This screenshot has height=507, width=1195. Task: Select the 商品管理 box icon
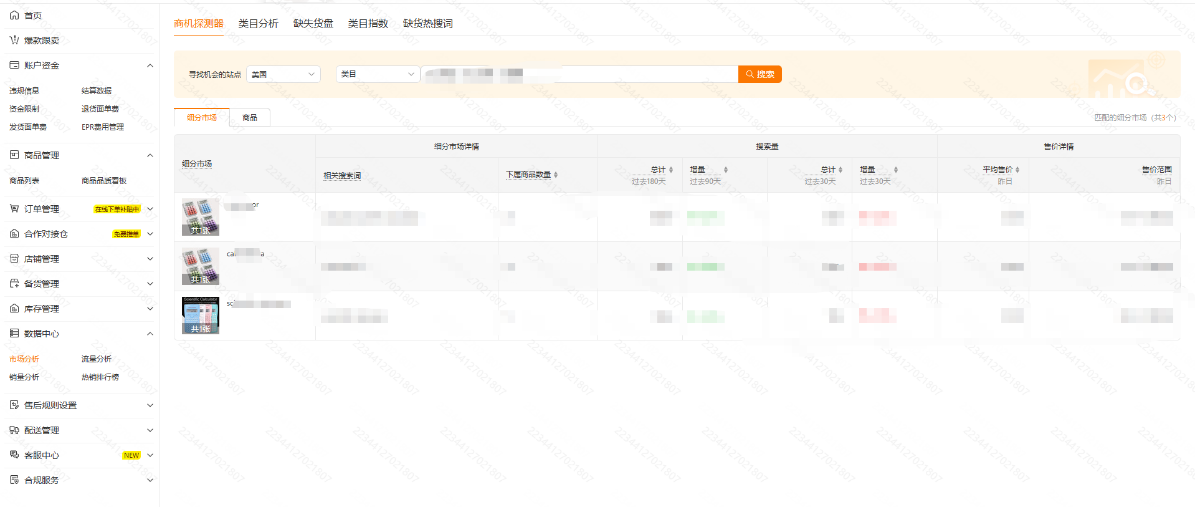[x=14, y=155]
